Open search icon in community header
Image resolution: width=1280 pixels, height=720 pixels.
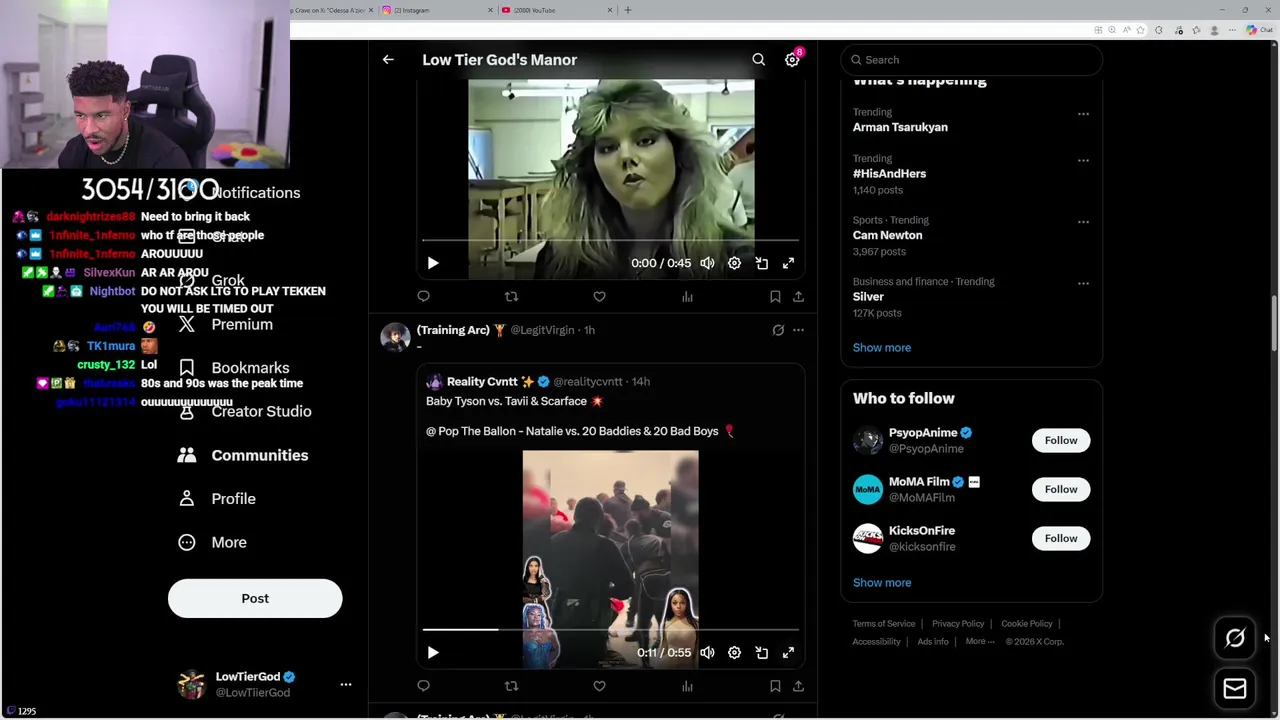[759, 60]
